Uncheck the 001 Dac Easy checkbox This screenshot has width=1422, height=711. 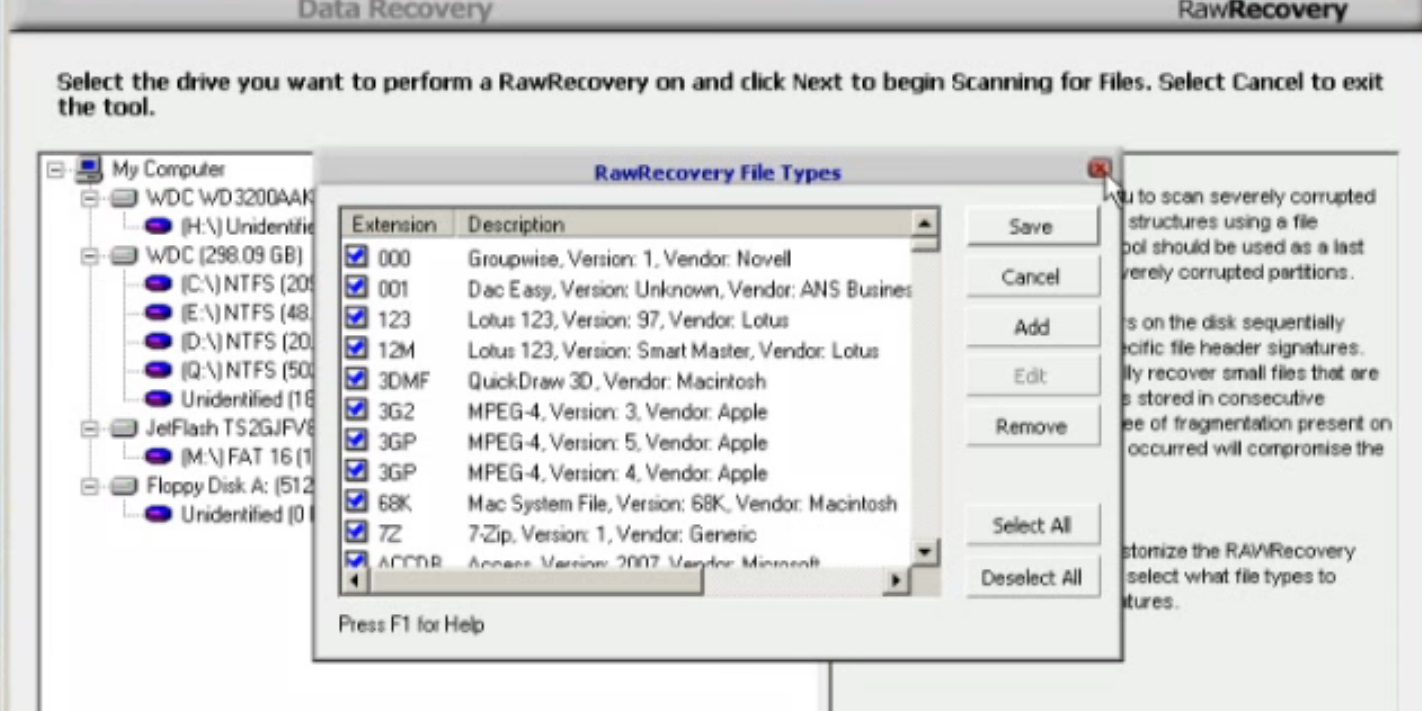(356, 288)
